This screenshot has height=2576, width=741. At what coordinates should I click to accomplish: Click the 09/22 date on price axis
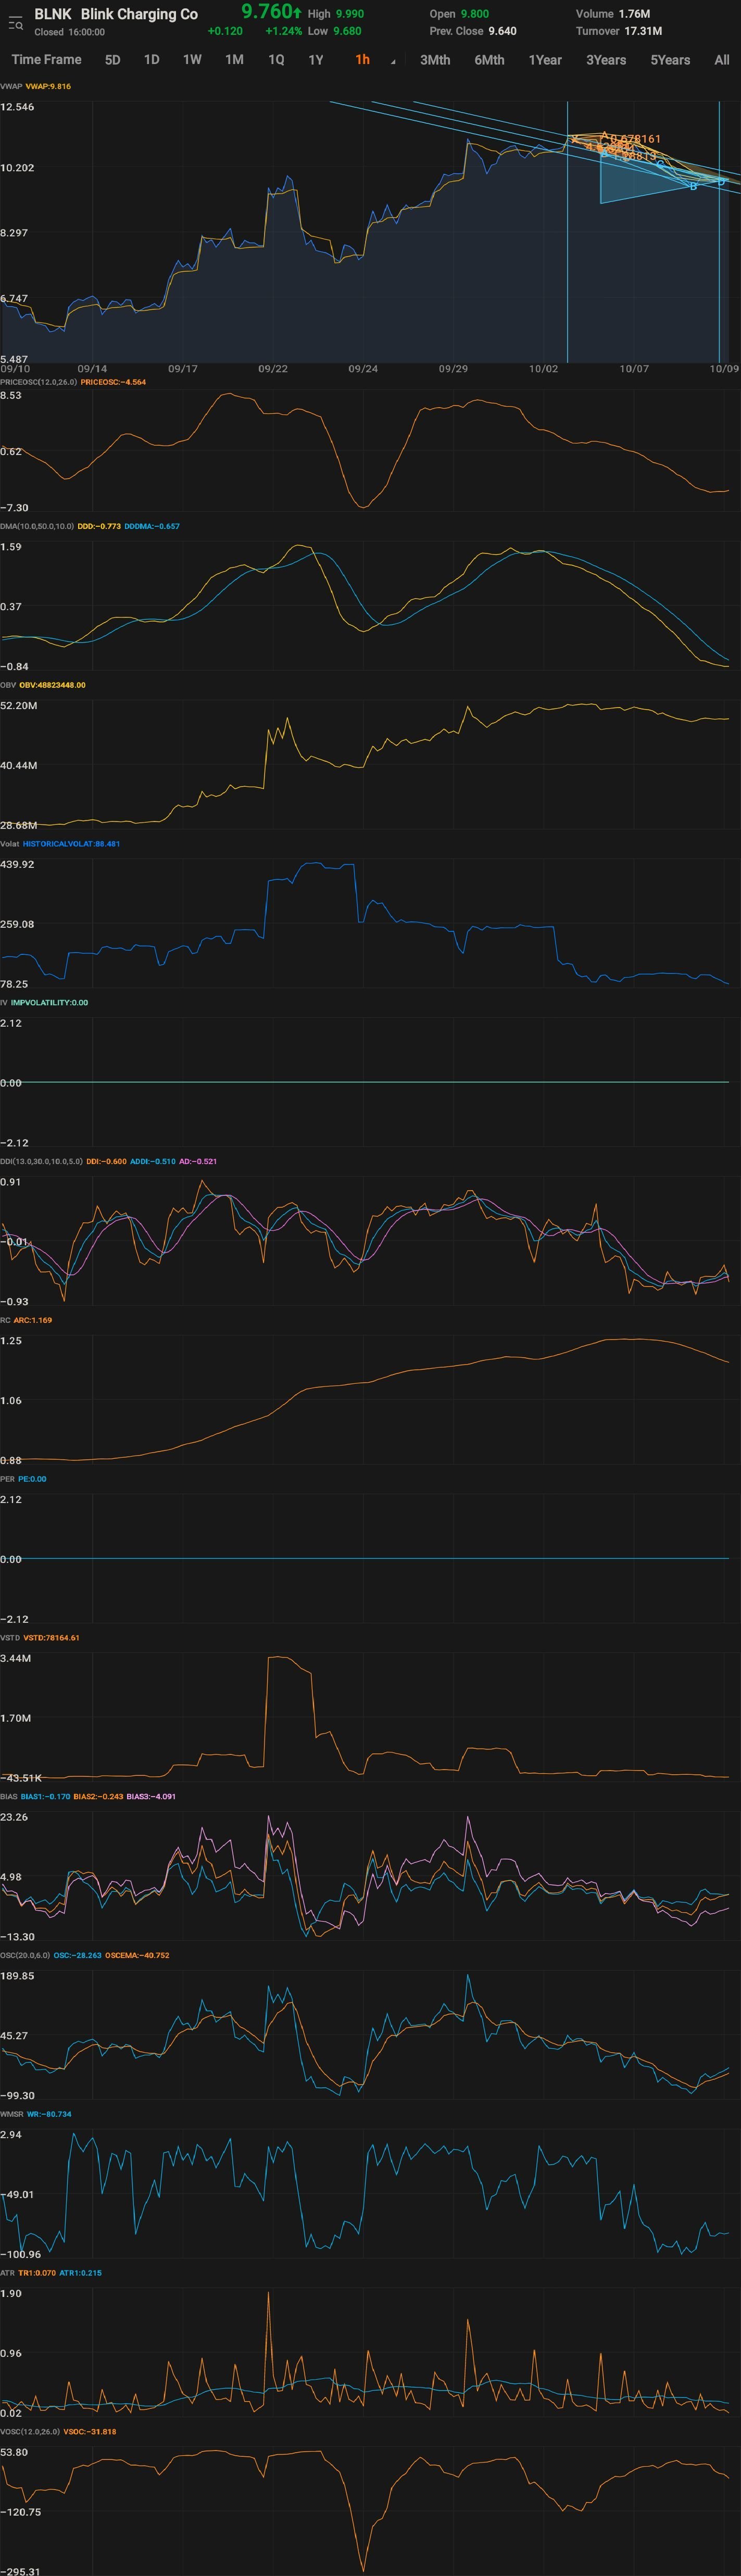click(272, 369)
